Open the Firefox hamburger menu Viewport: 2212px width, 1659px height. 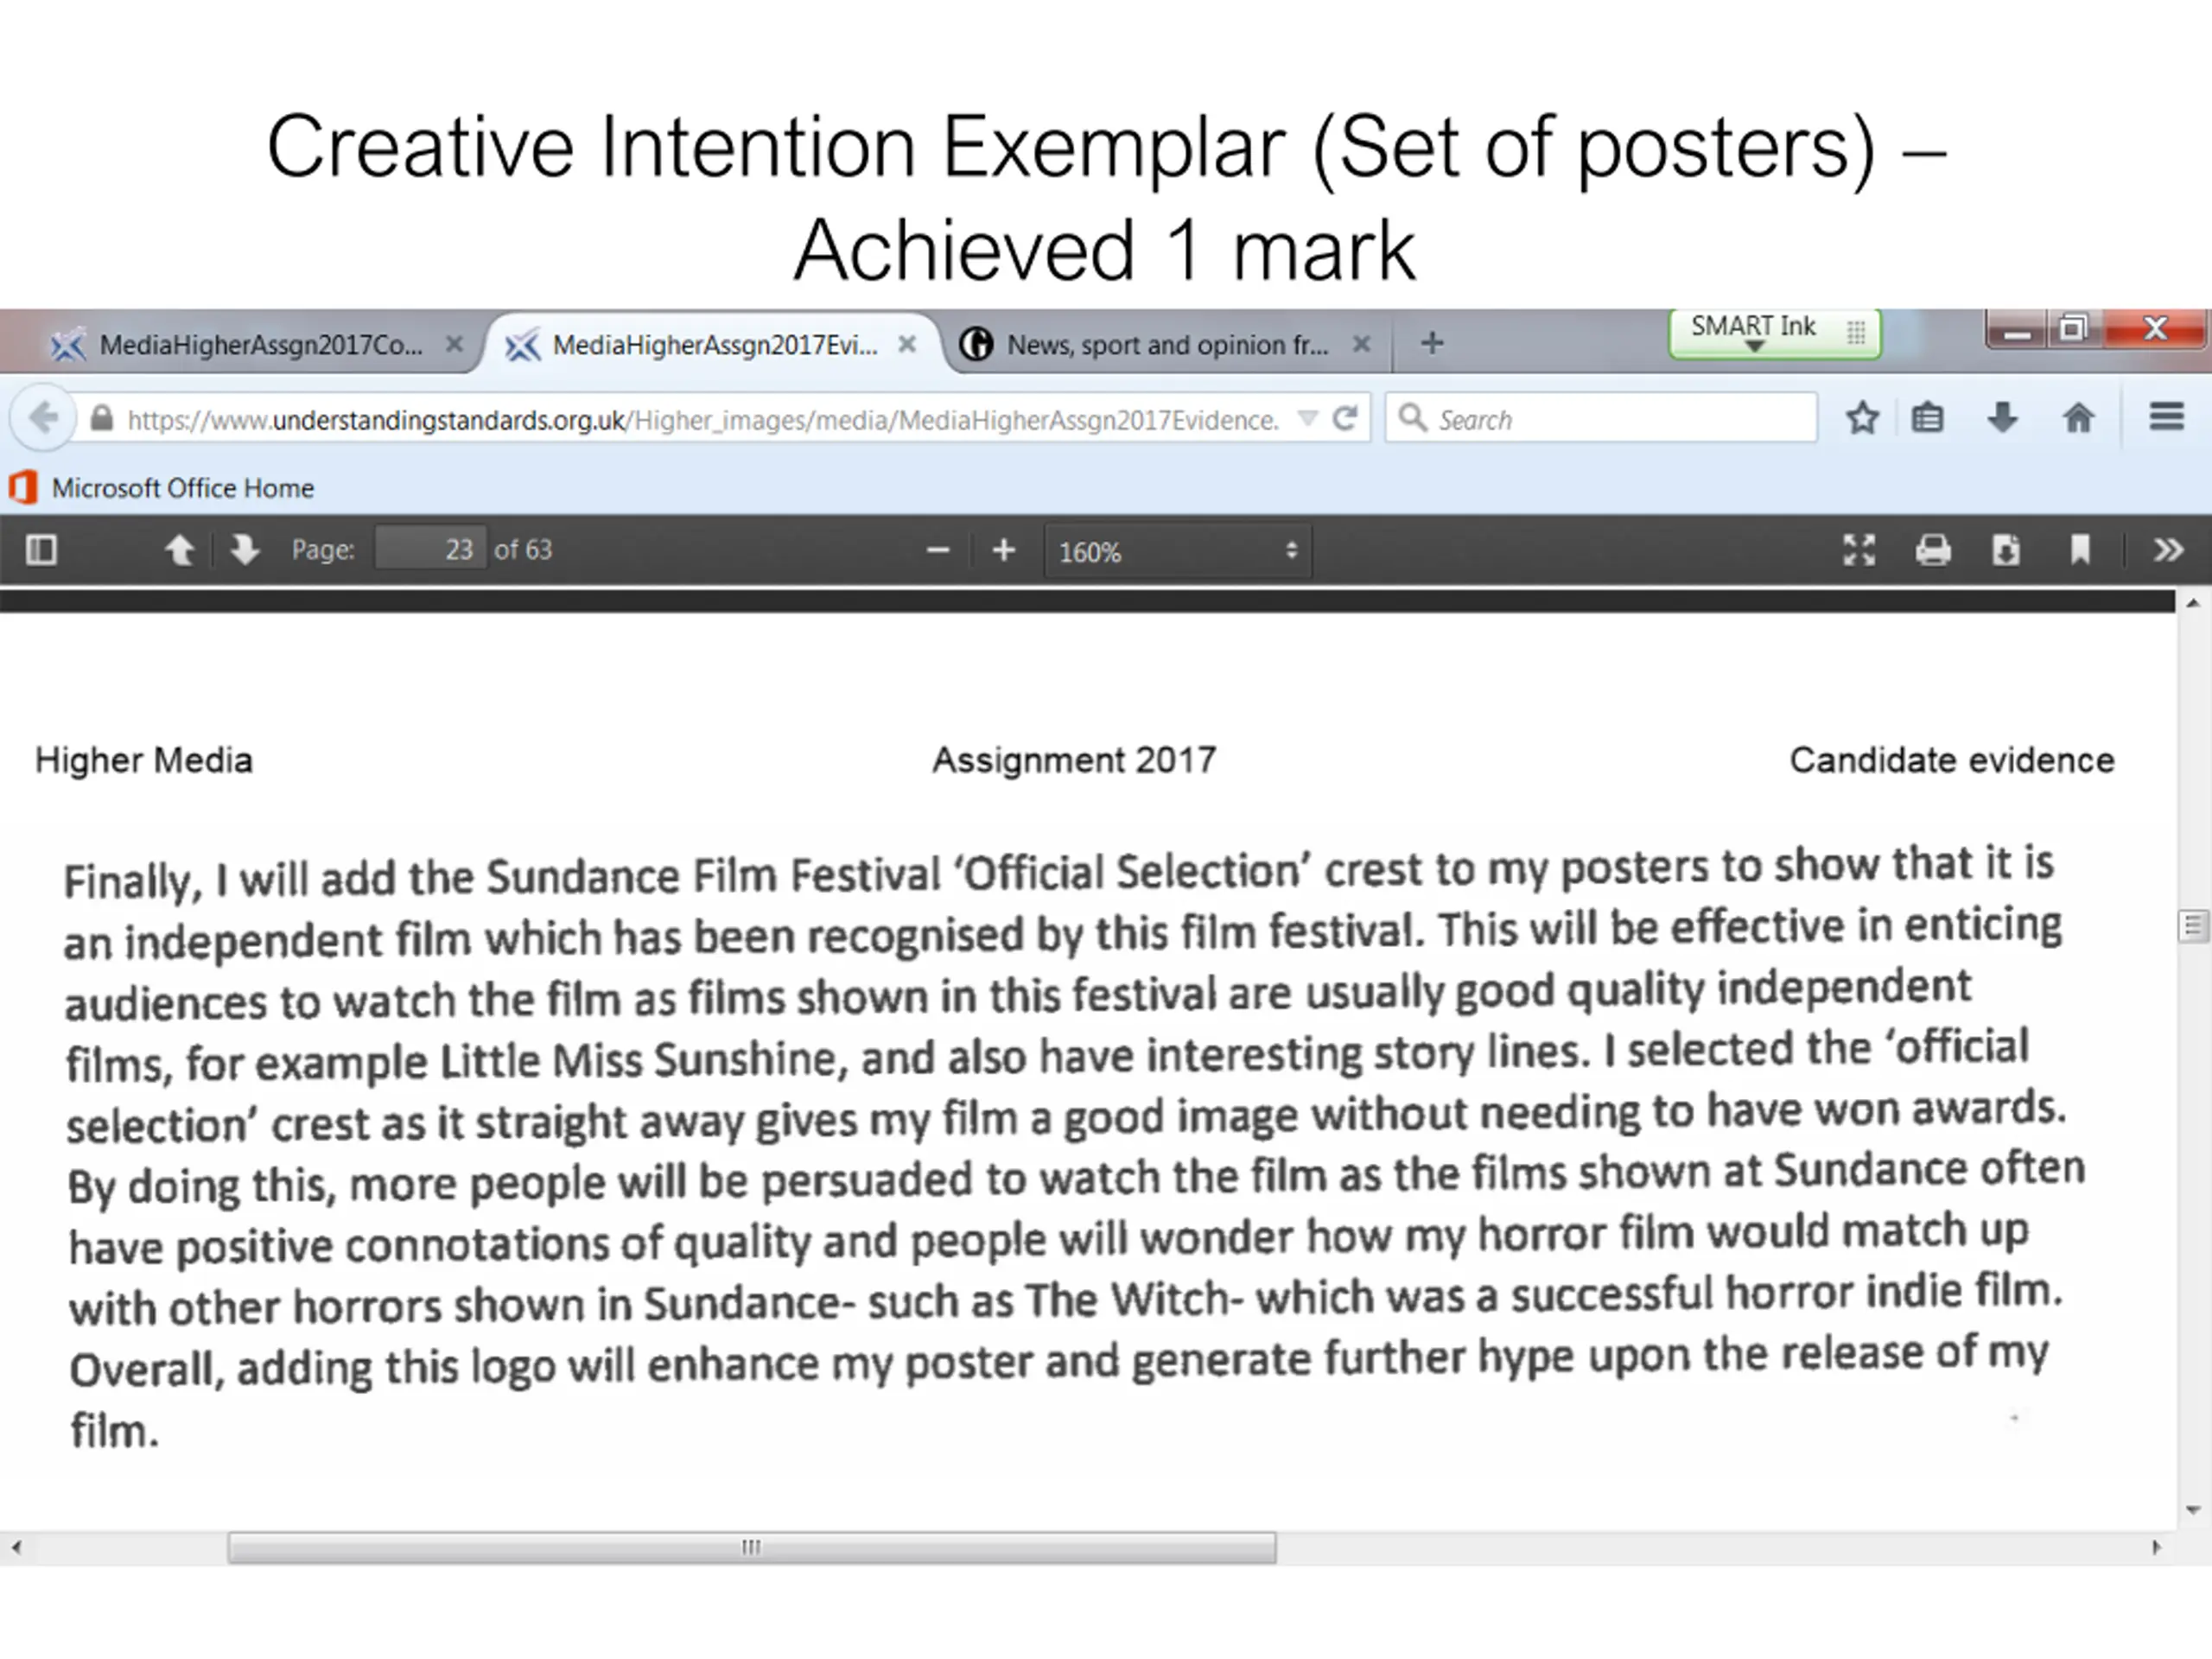tap(2167, 417)
